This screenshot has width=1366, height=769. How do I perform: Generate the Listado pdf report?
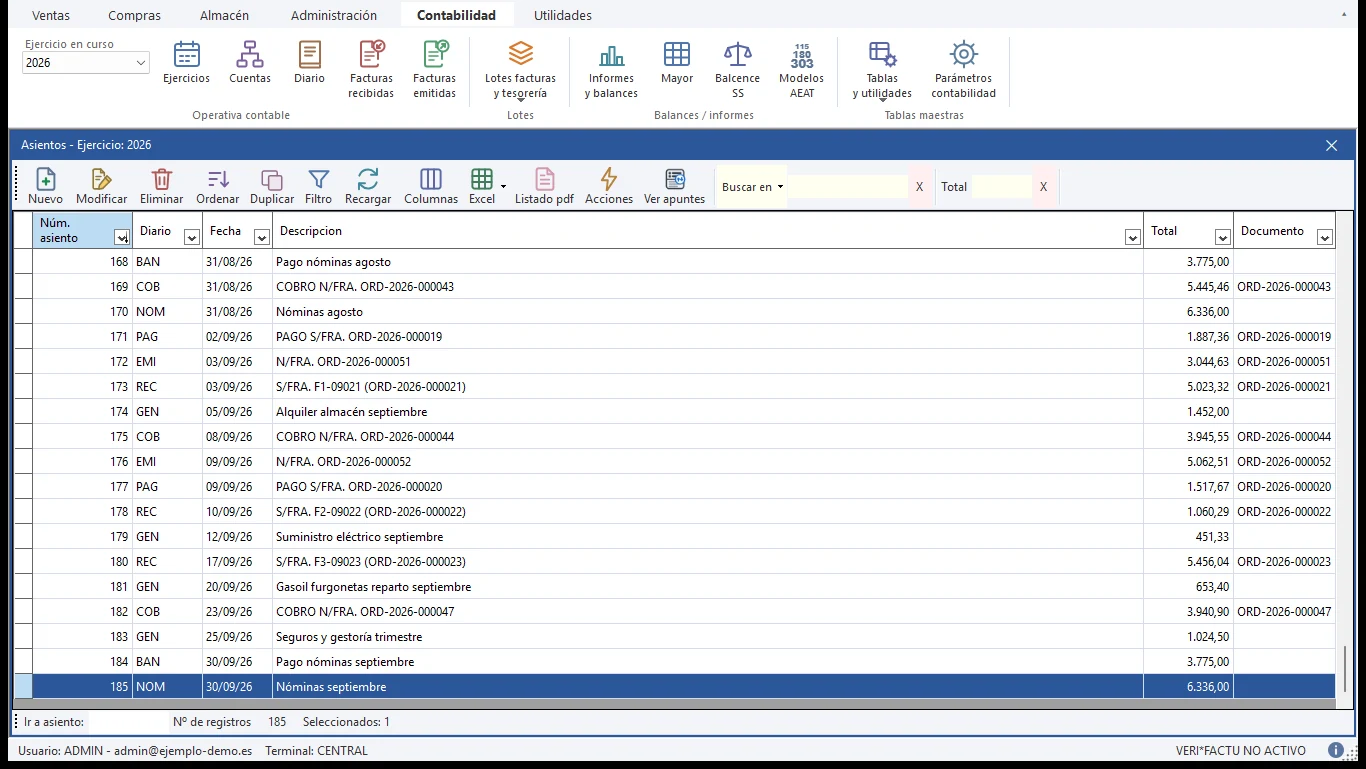(544, 186)
